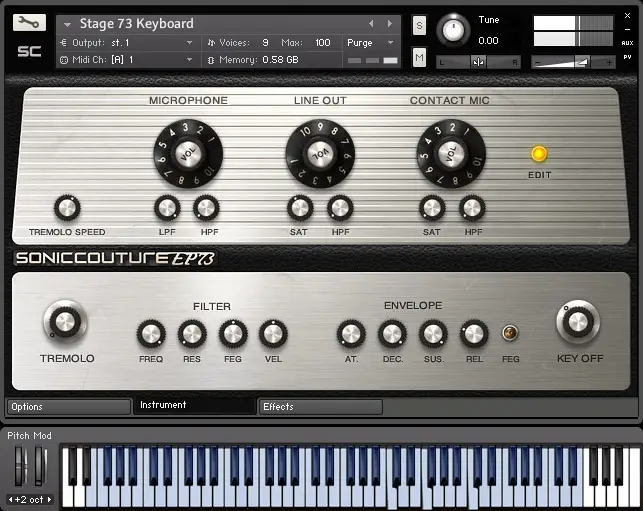This screenshot has width=643, height=511.
Task: Toggle the yellow EDIT light
Action: pos(539,154)
